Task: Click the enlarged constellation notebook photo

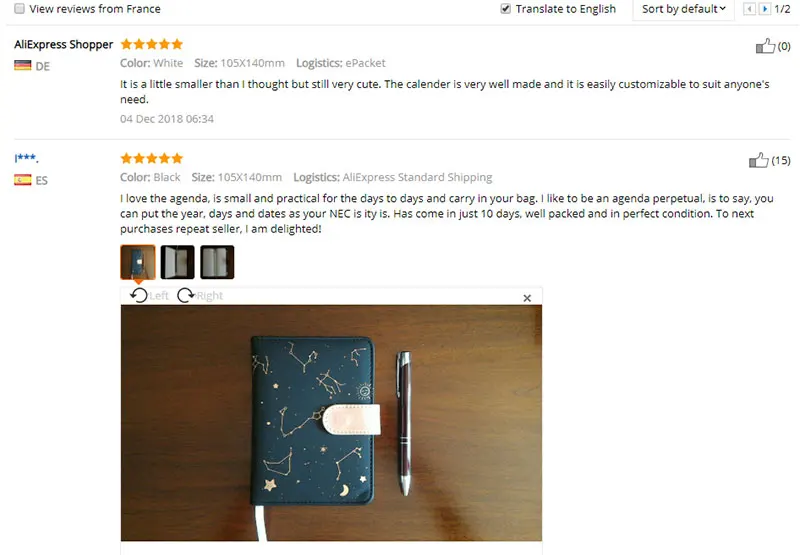Action: pos(331,423)
